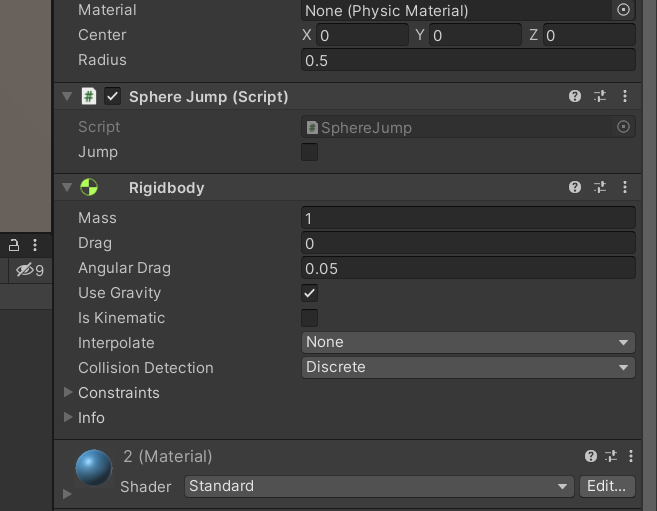Click the Sphere Jump script file icon
Image resolution: width=657 pixels, height=511 pixels.
pos(89,96)
